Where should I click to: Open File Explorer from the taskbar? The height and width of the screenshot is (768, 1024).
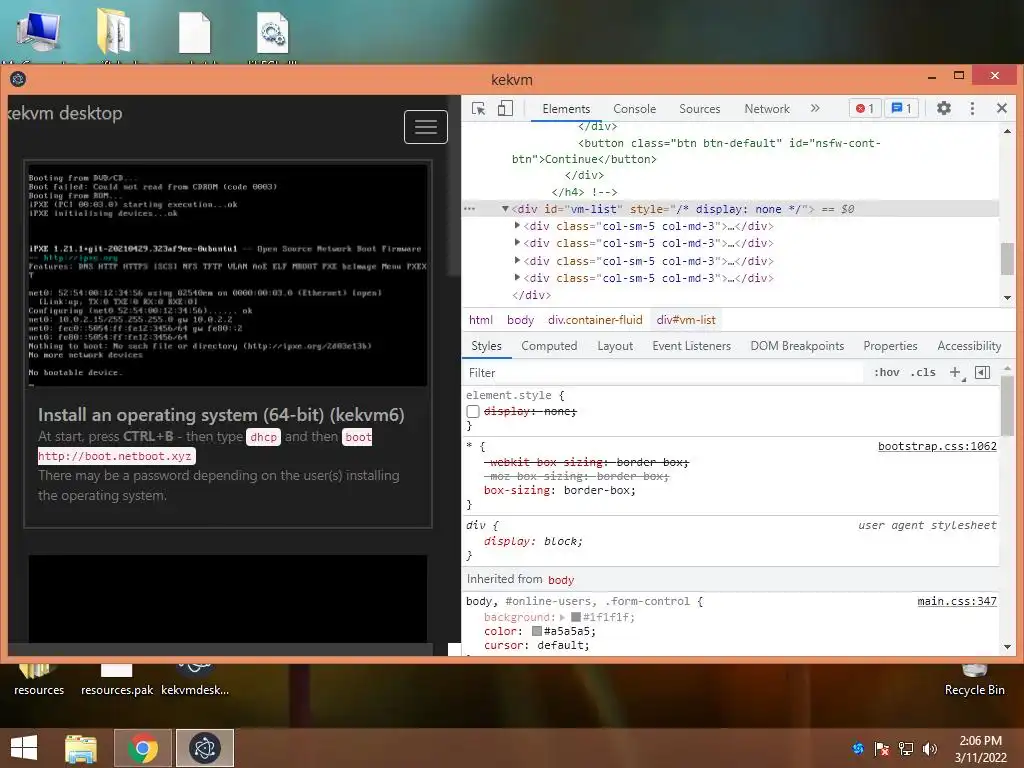tap(81, 748)
